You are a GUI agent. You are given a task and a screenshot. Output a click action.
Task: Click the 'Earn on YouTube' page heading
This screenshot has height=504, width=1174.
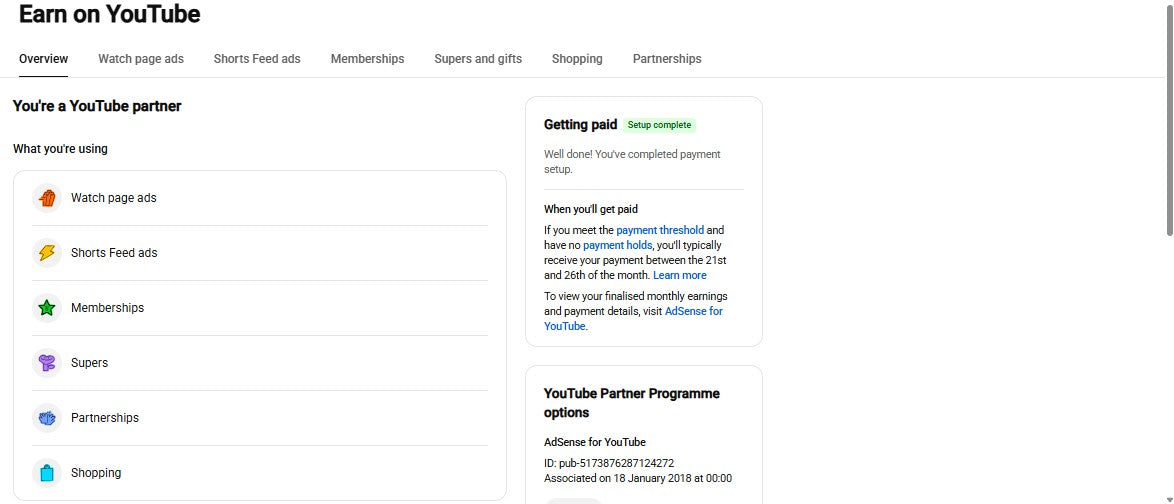[109, 14]
